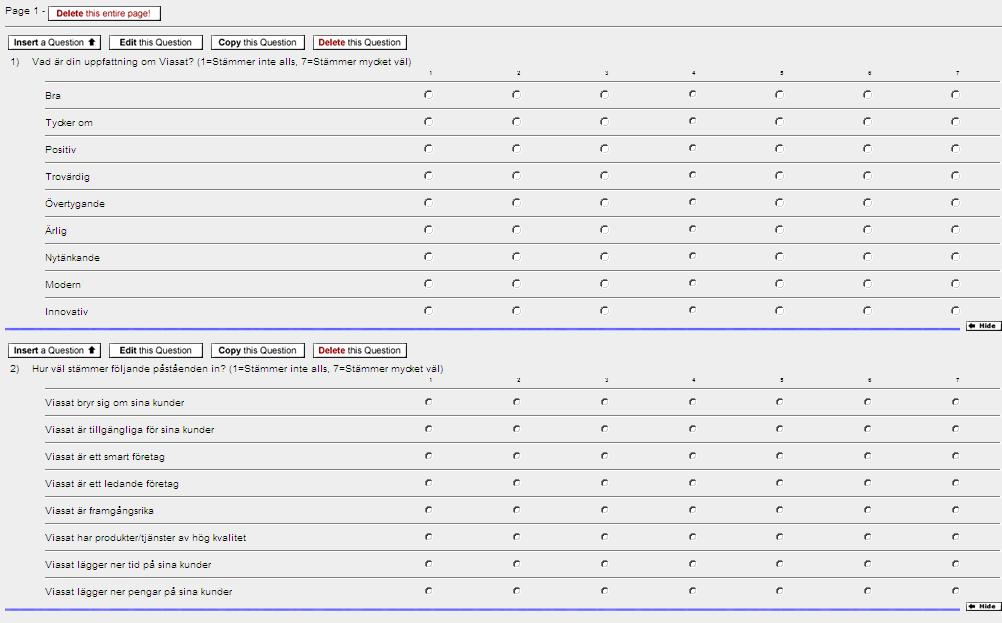Pick rating 1 for Övertygande
This screenshot has width=1002, height=623.
(x=428, y=203)
